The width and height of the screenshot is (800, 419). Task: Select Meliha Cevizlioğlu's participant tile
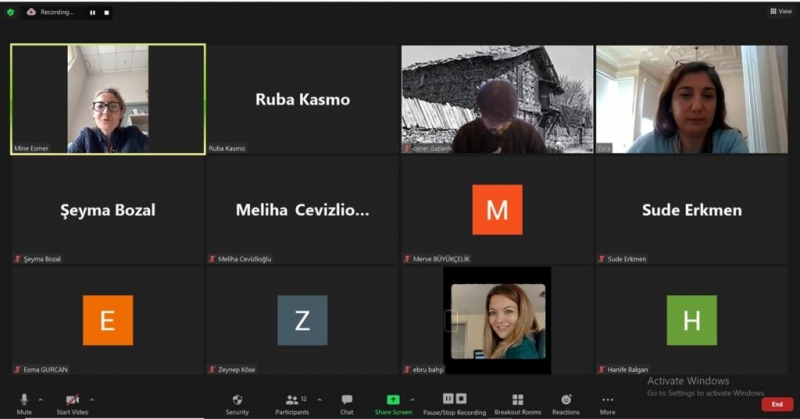303,210
